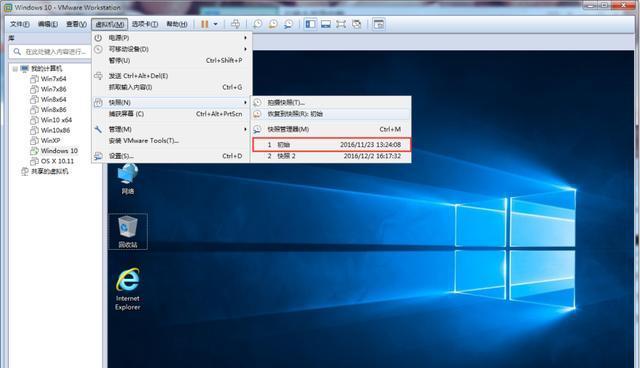Choose 快照管理器(M) menu entry
This screenshot has height=368, width=640.
[x=331, y=129]
